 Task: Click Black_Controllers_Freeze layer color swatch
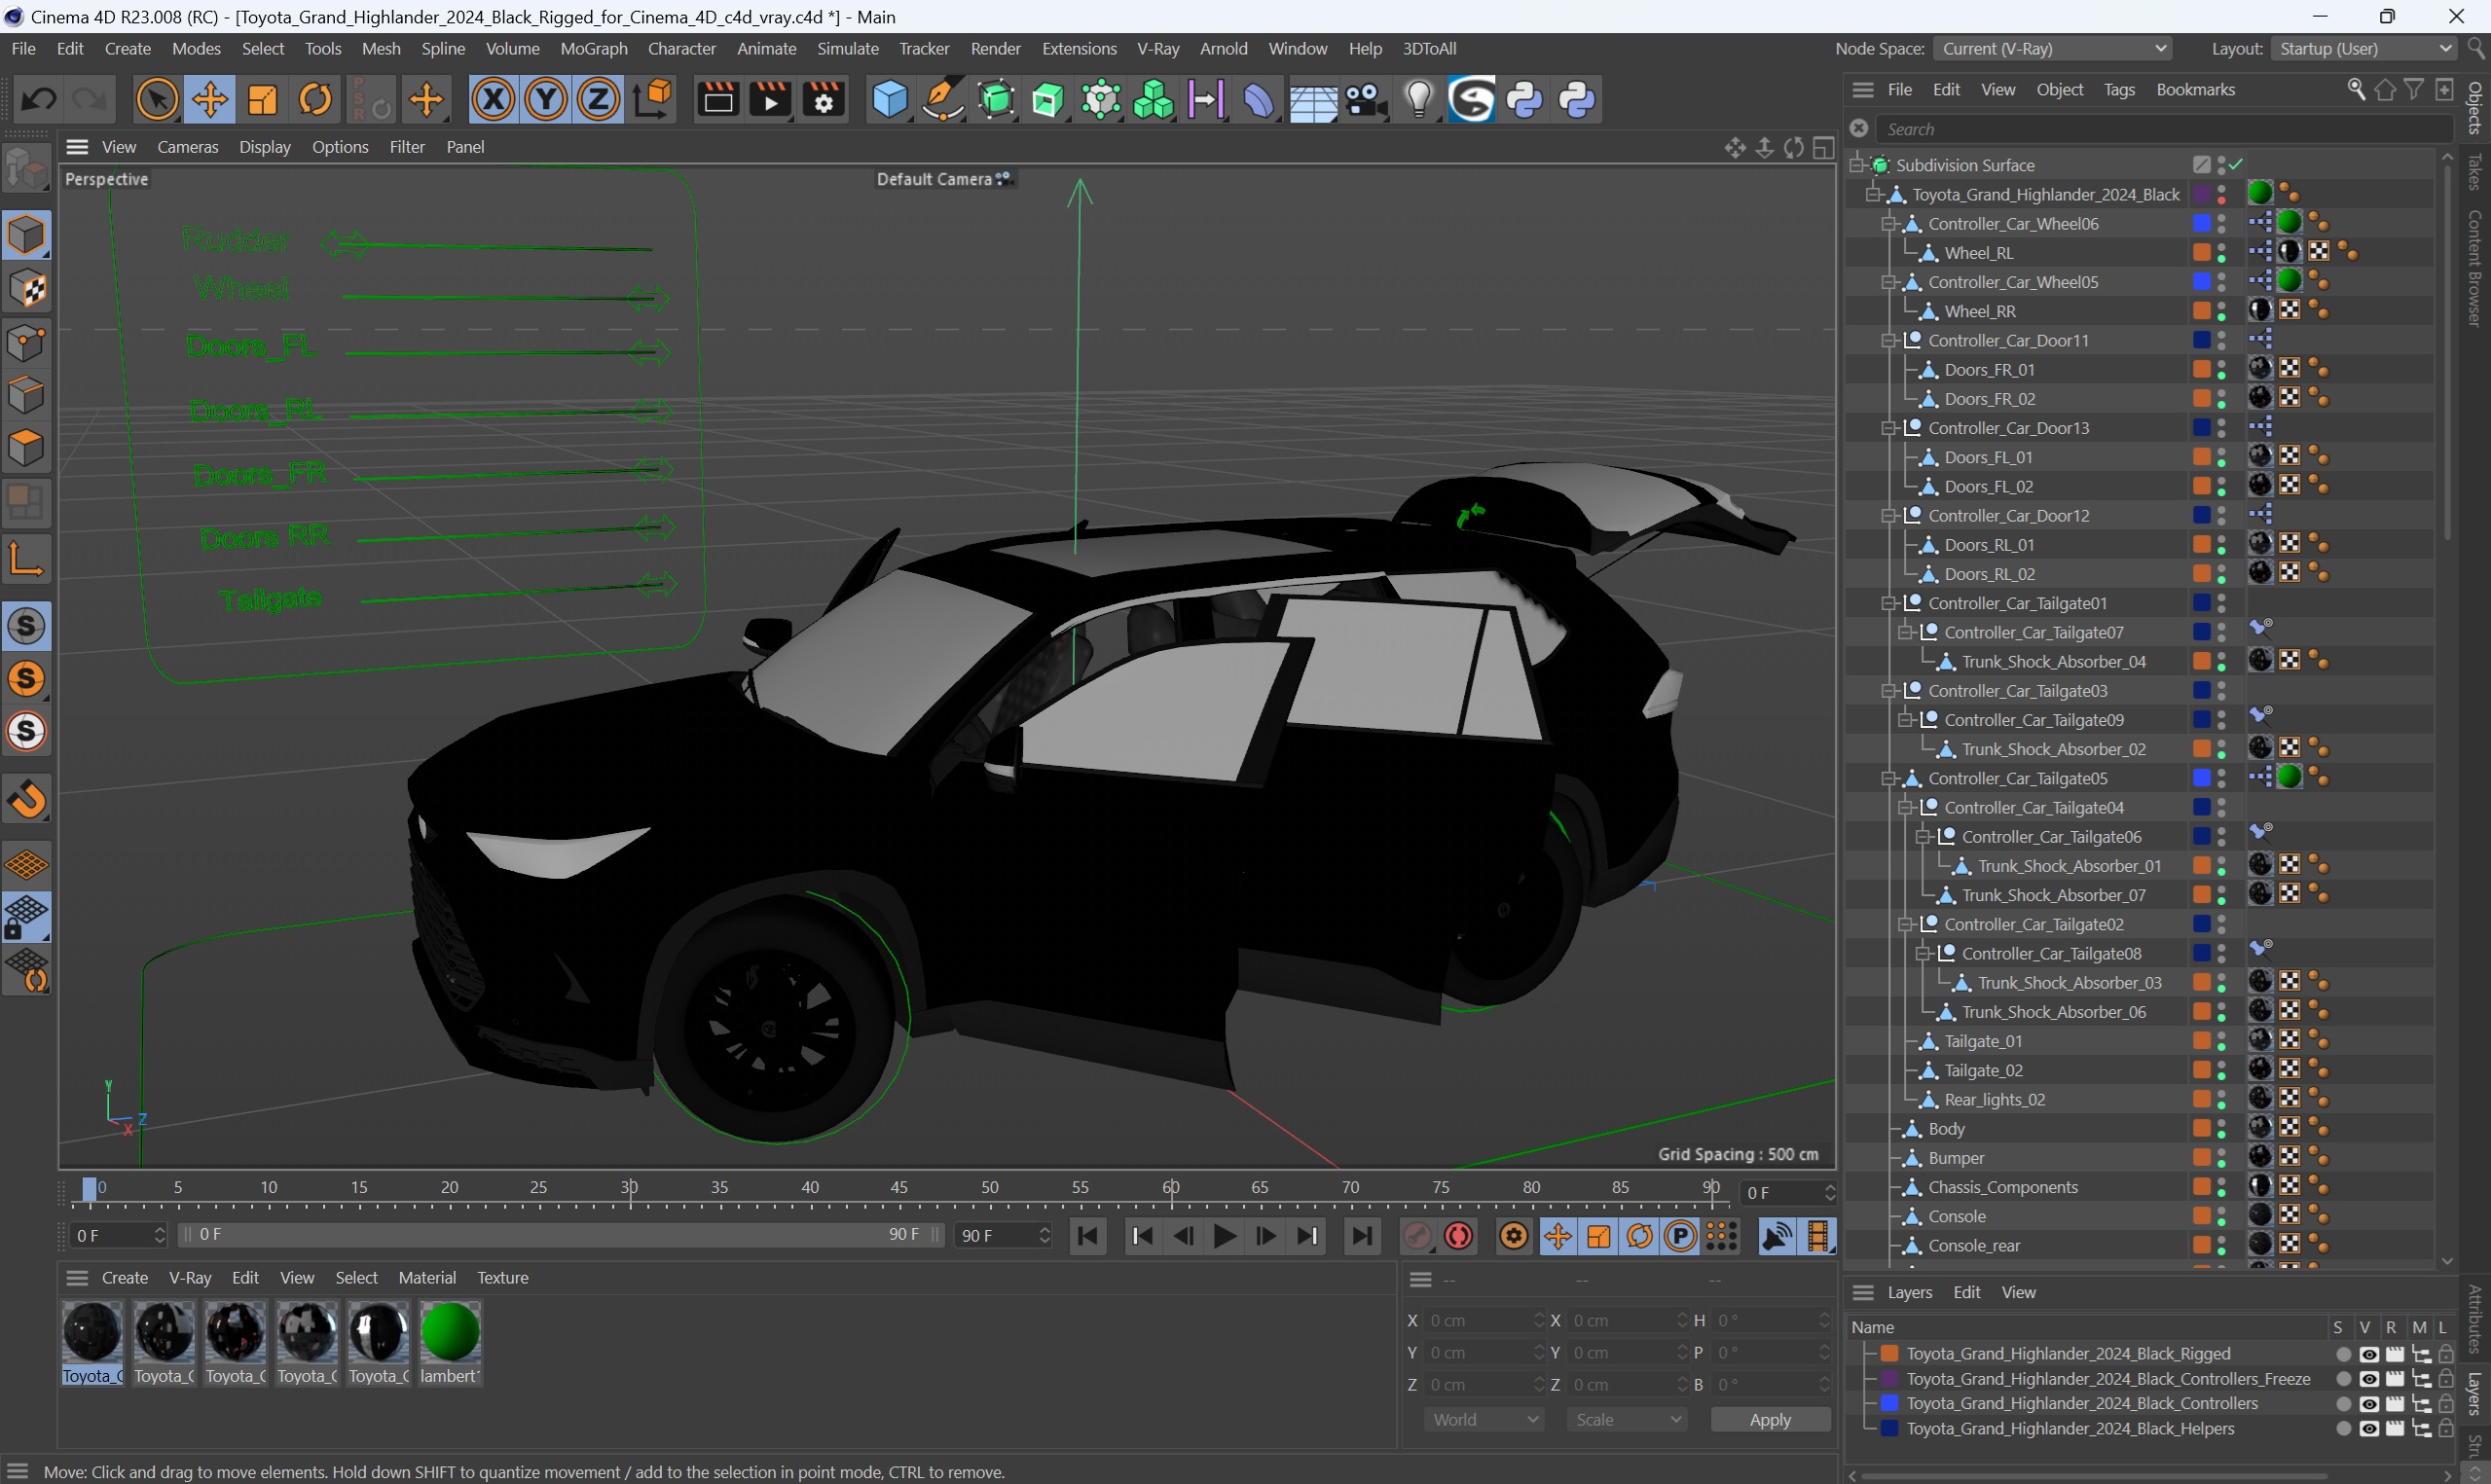1890,1379
